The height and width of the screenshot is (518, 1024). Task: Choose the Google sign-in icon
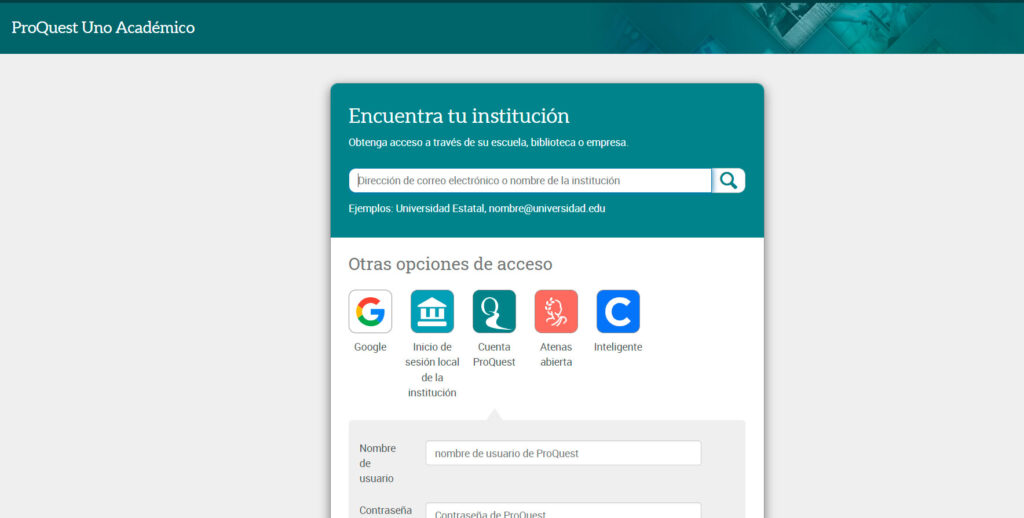click(x=370, y=312)
